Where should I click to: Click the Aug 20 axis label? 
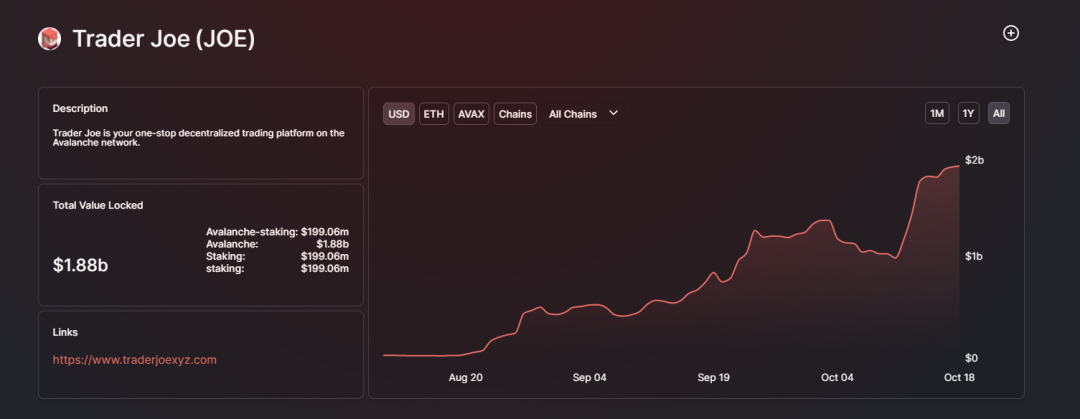pyautogui.click(x=466, y=378)
